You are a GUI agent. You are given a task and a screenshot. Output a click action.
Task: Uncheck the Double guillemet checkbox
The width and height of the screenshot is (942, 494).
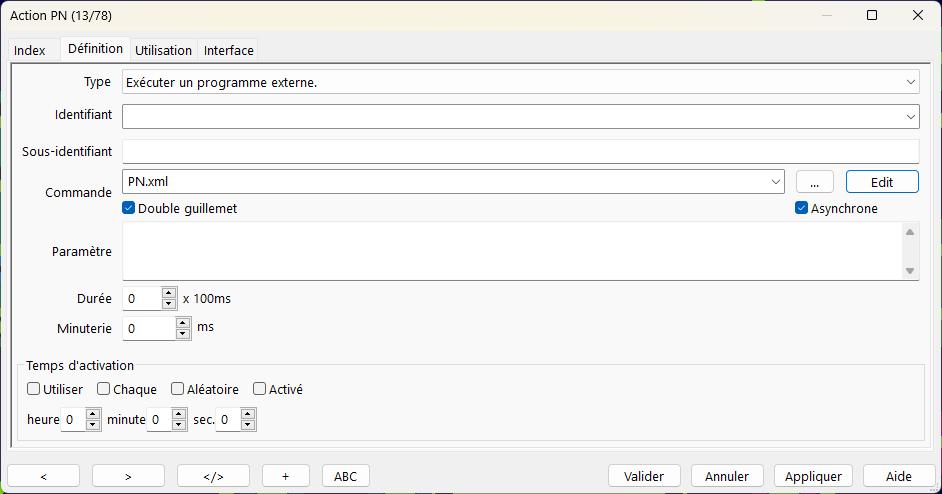pos(129,208)
